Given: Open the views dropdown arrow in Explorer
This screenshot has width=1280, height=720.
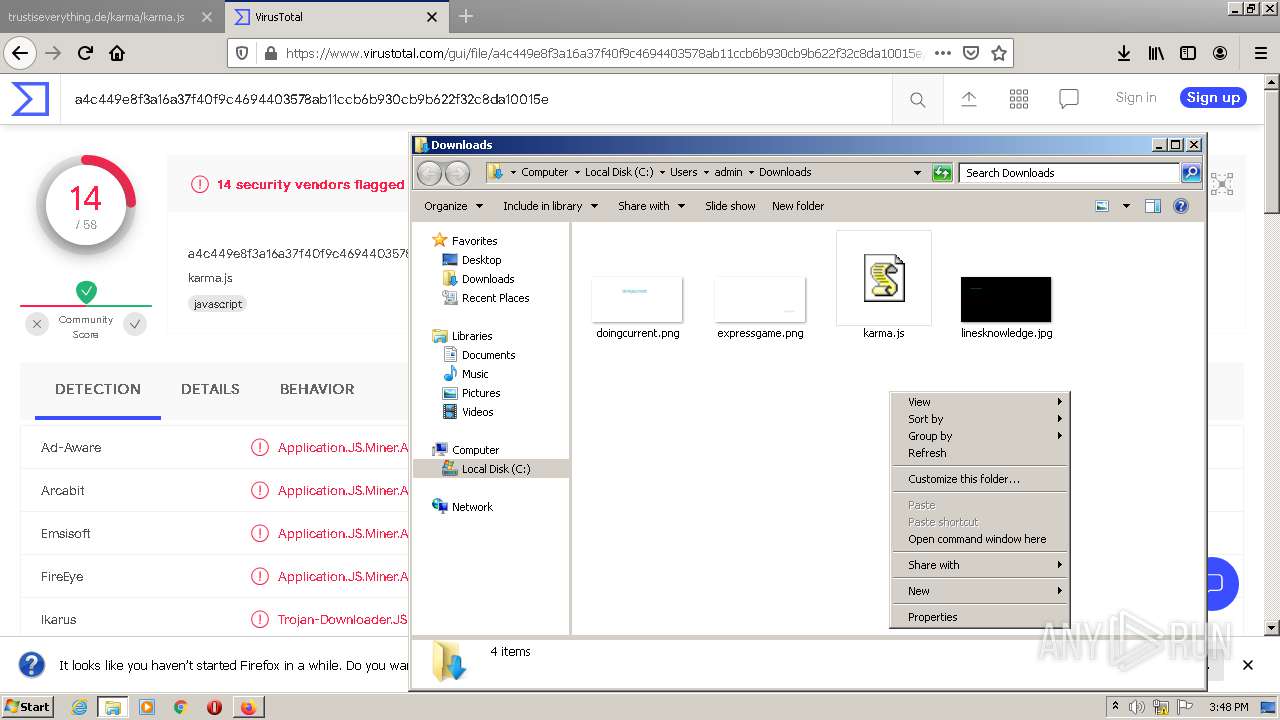Looking at the screenshot, I should pyautogui.click(x=1126, y=206).
